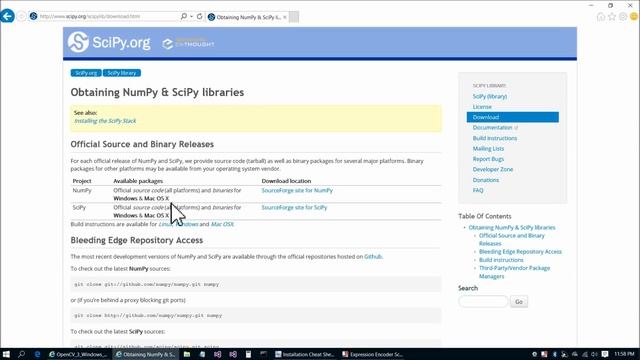Jump to Bleeding Edge Repository Access in contents

[520, 252]
